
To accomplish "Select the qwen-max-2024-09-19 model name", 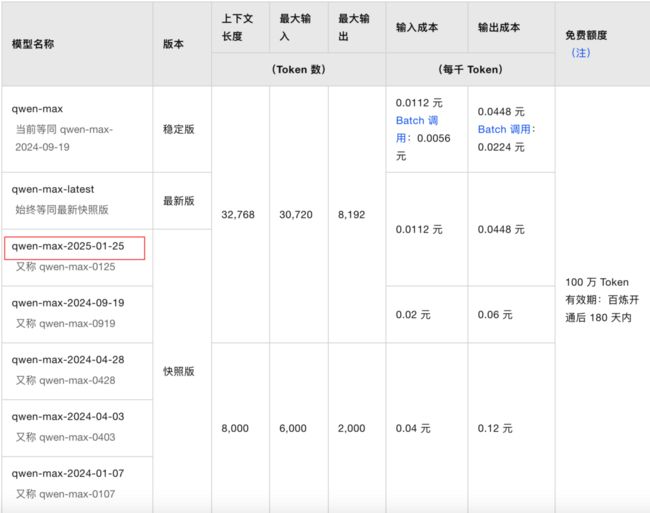I will point(68,303).
